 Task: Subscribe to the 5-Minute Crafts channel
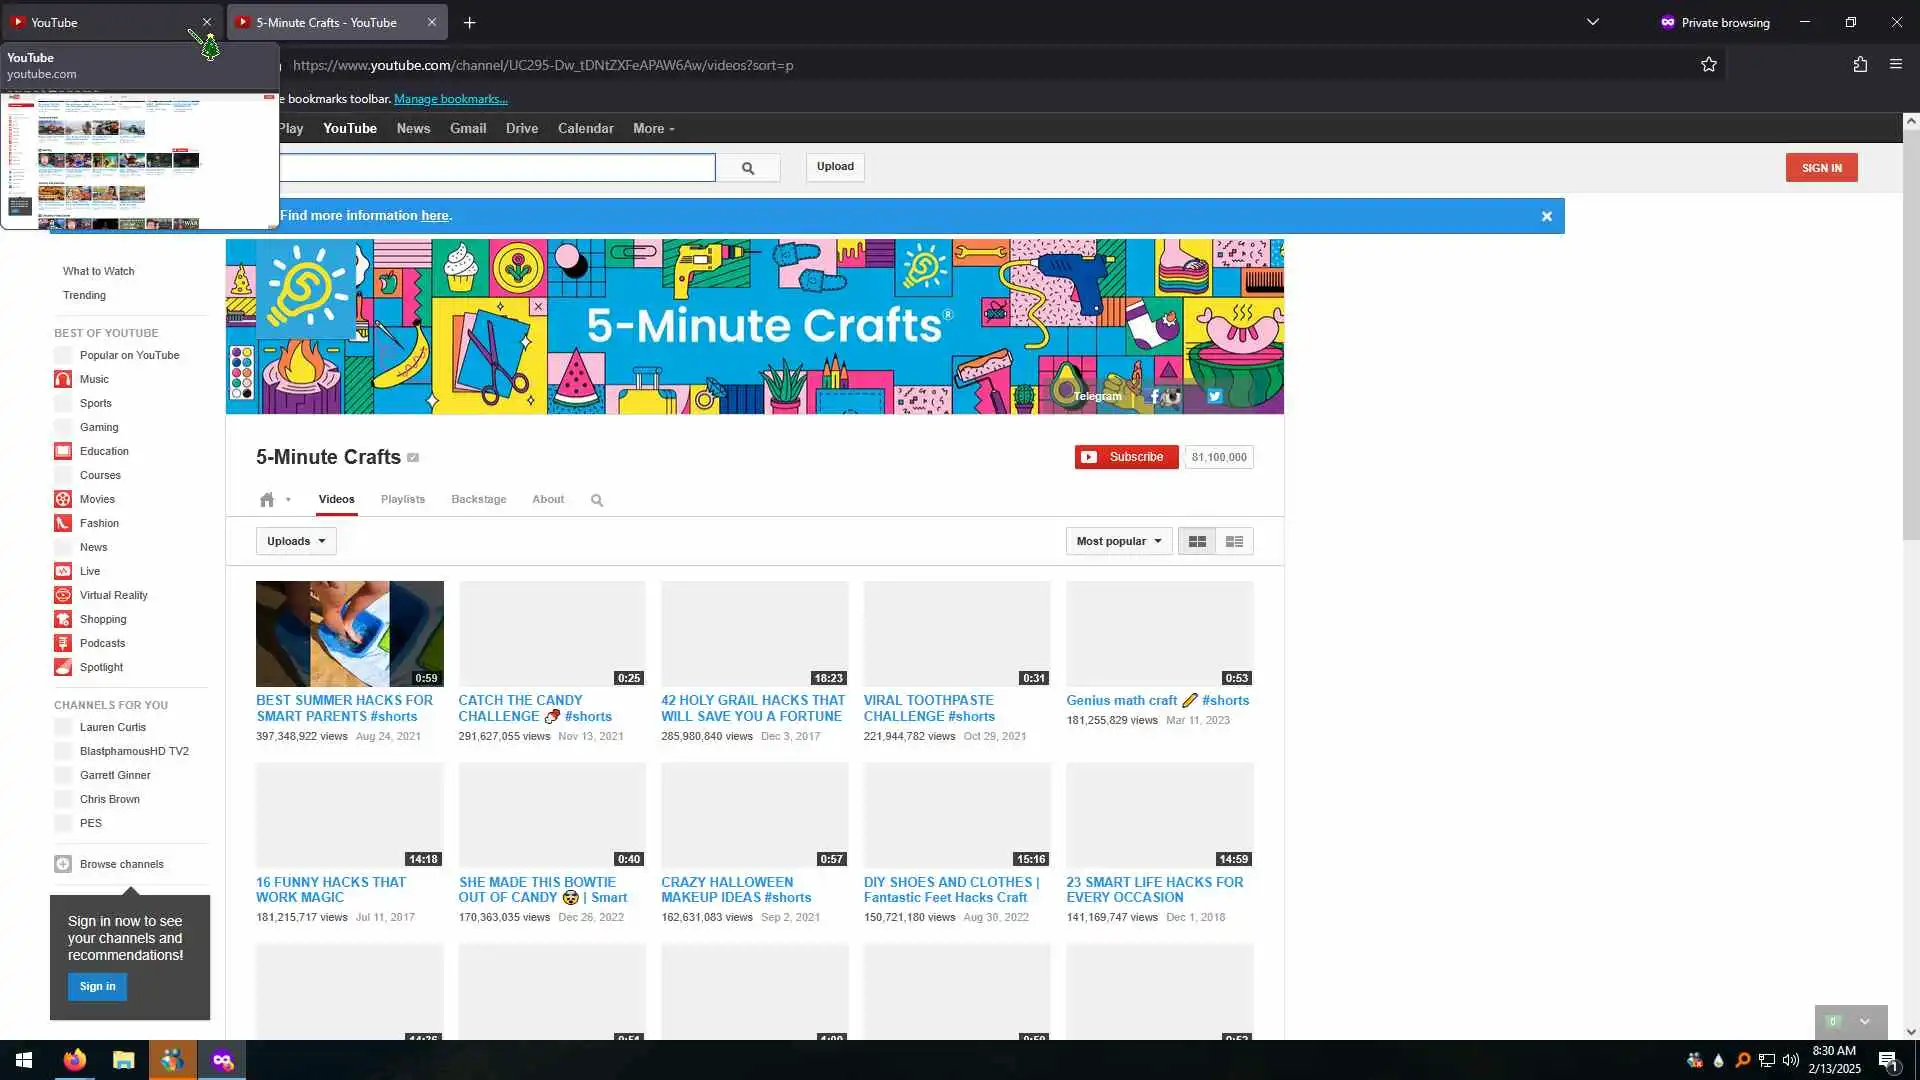tap(1126, 458)
